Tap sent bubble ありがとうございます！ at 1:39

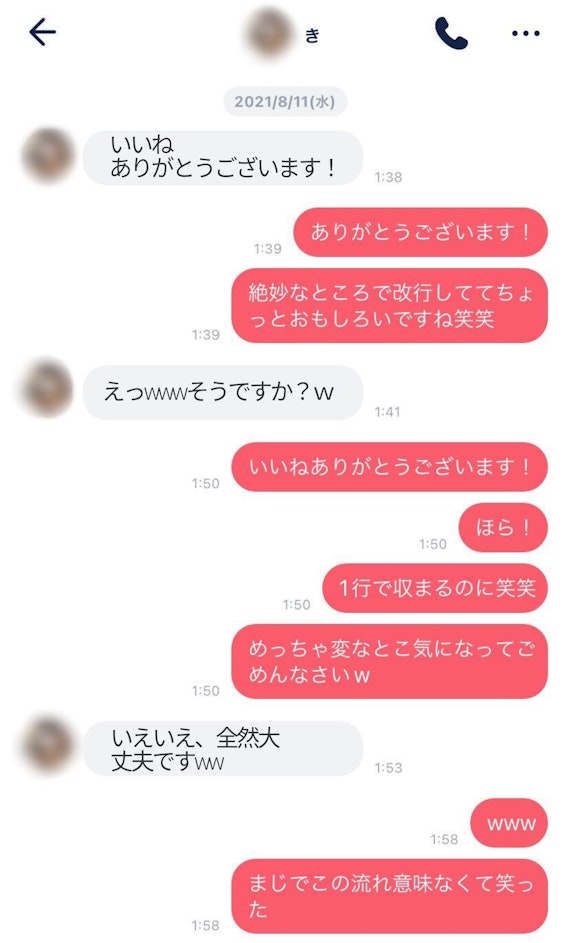point(420,232)
